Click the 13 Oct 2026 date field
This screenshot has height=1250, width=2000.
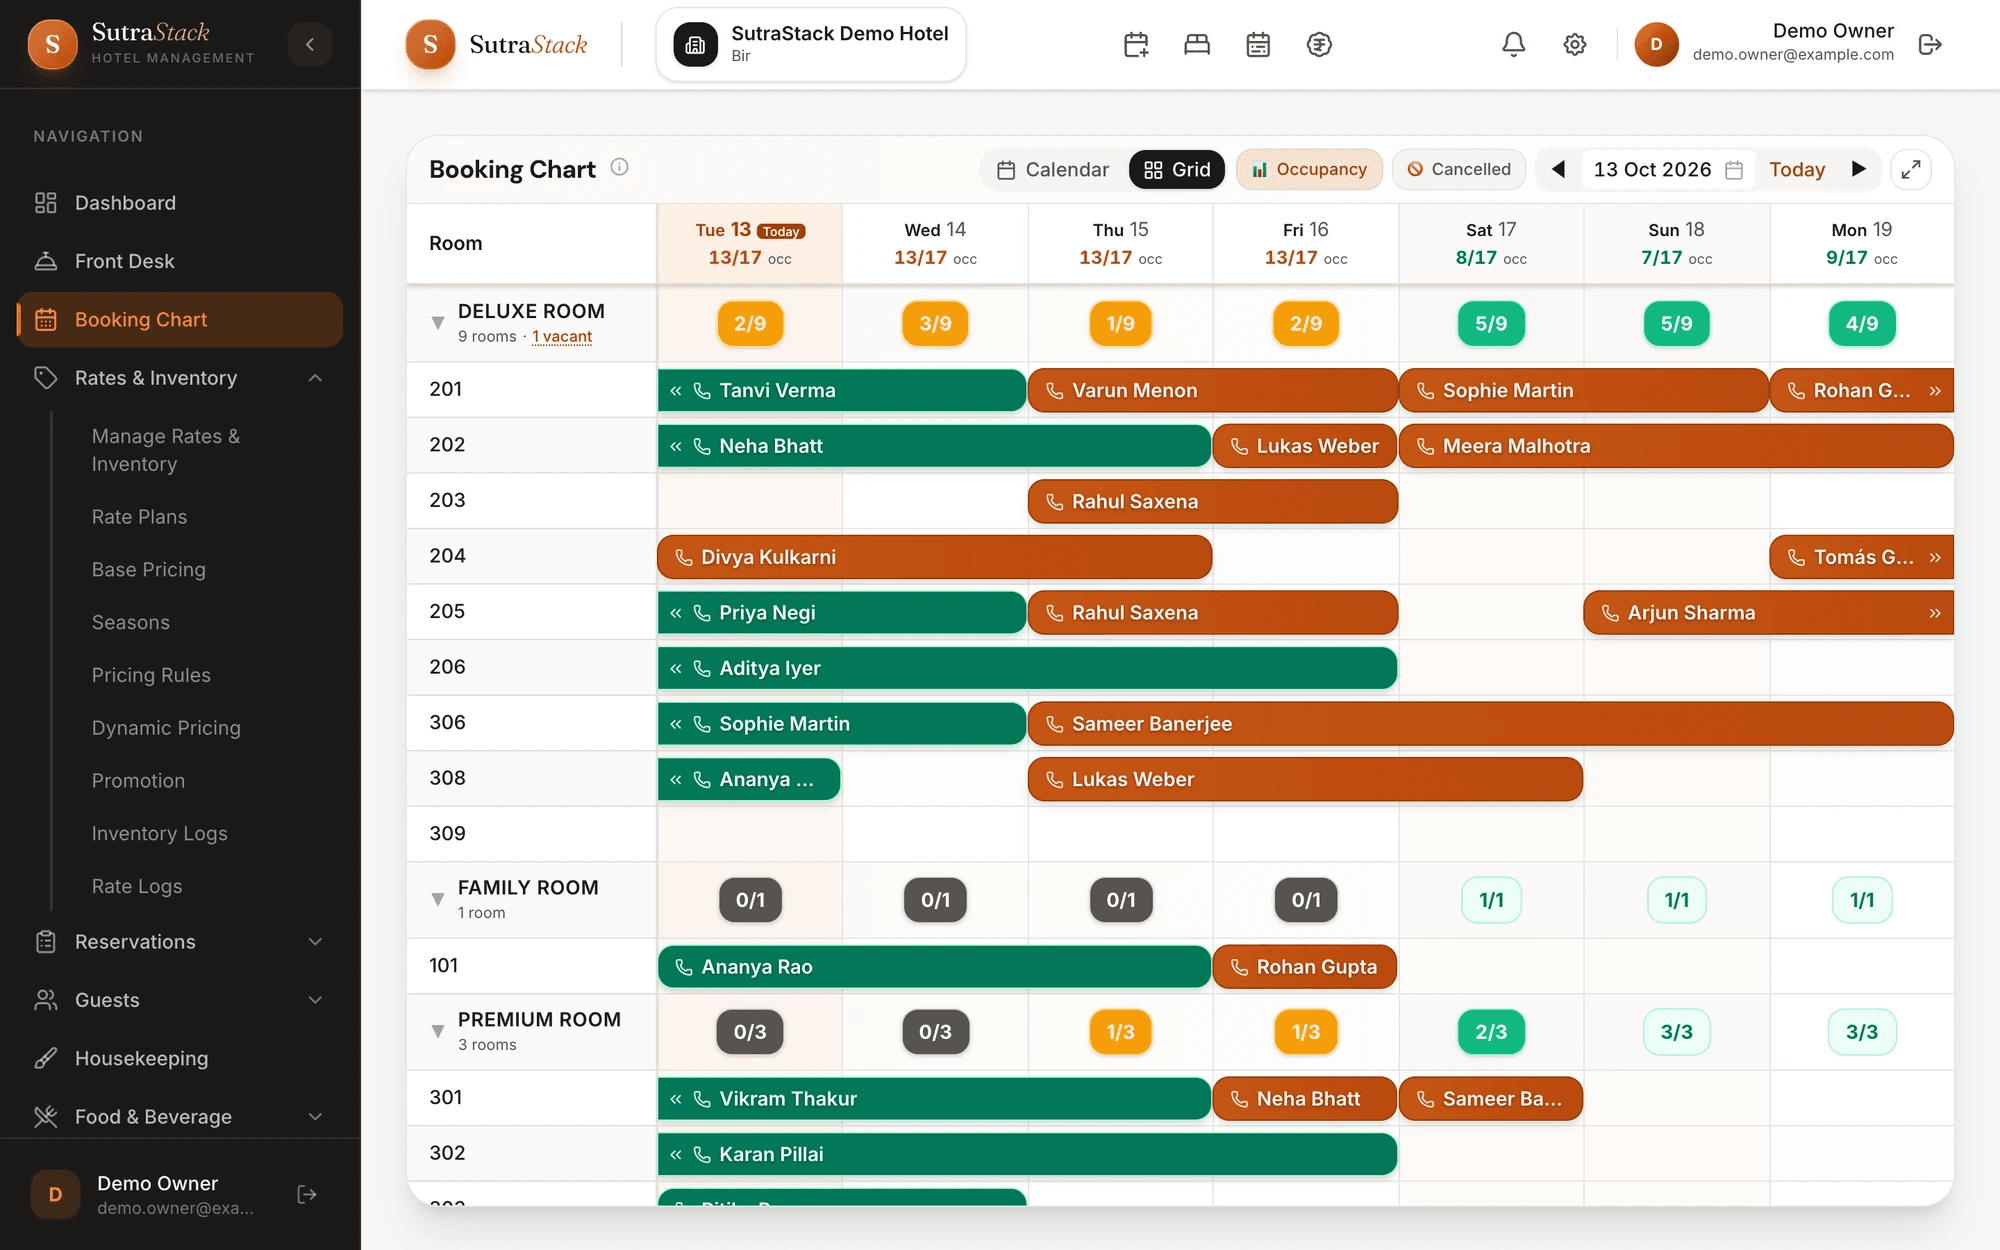pyautogui.click(x=1666, y=169)
